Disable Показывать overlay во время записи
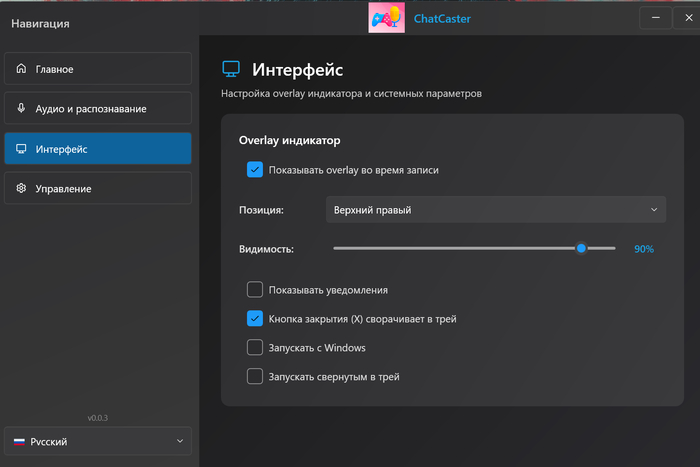The width and height of the screenshot is (700, 467). click(255, 170)
